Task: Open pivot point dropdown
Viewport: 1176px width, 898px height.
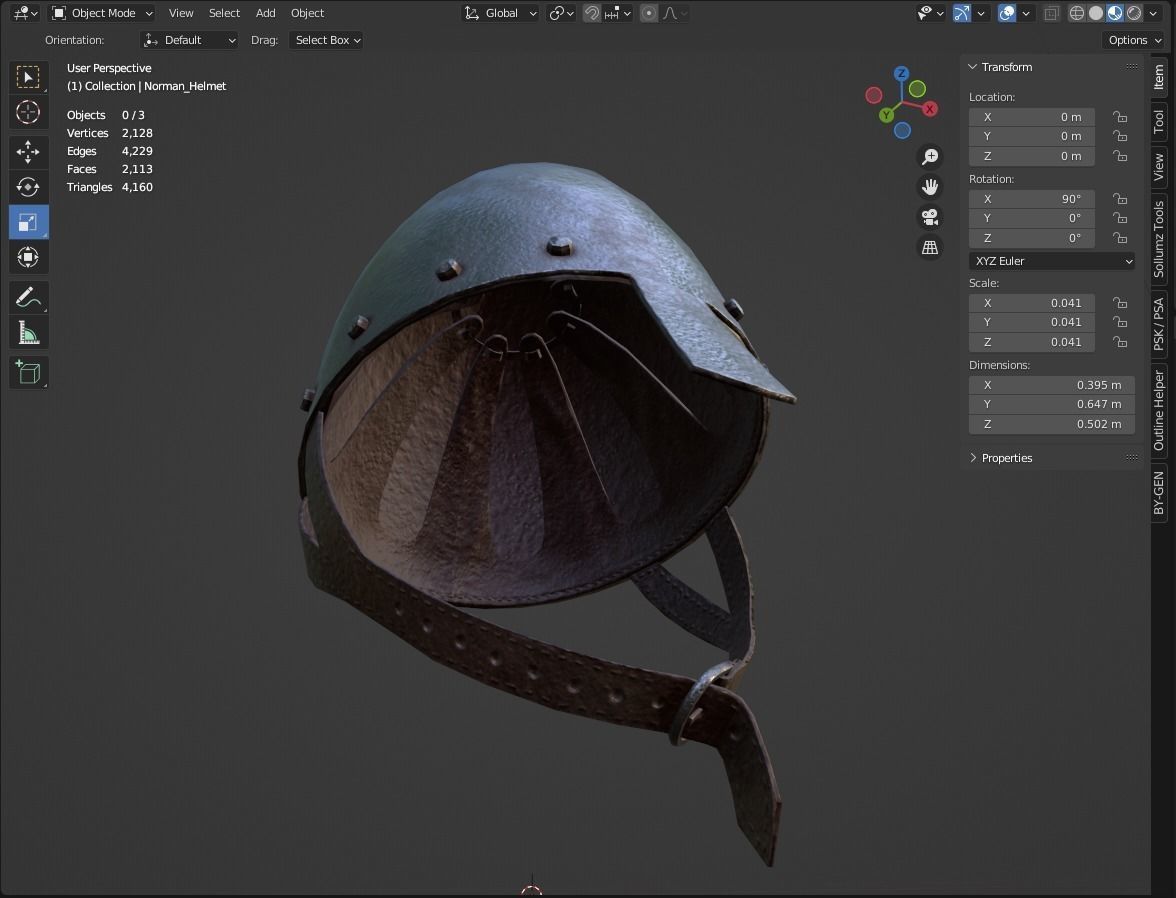Action: pyautogui.click(x=562, y=13)
